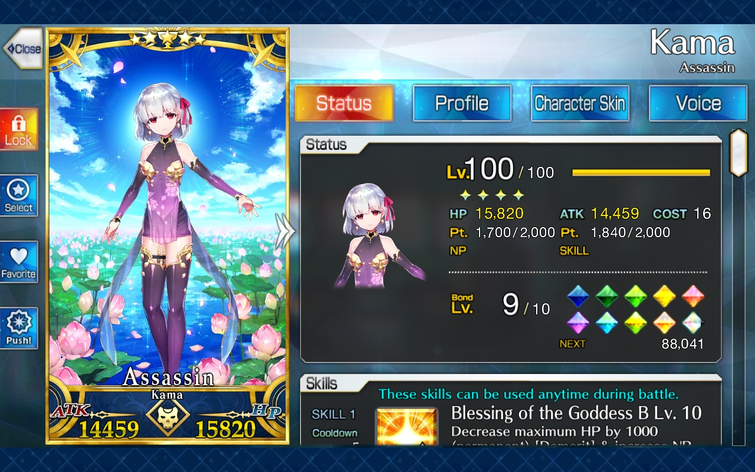Select the dark green bond crystal

pyautogui.click(x=607, y=296)
